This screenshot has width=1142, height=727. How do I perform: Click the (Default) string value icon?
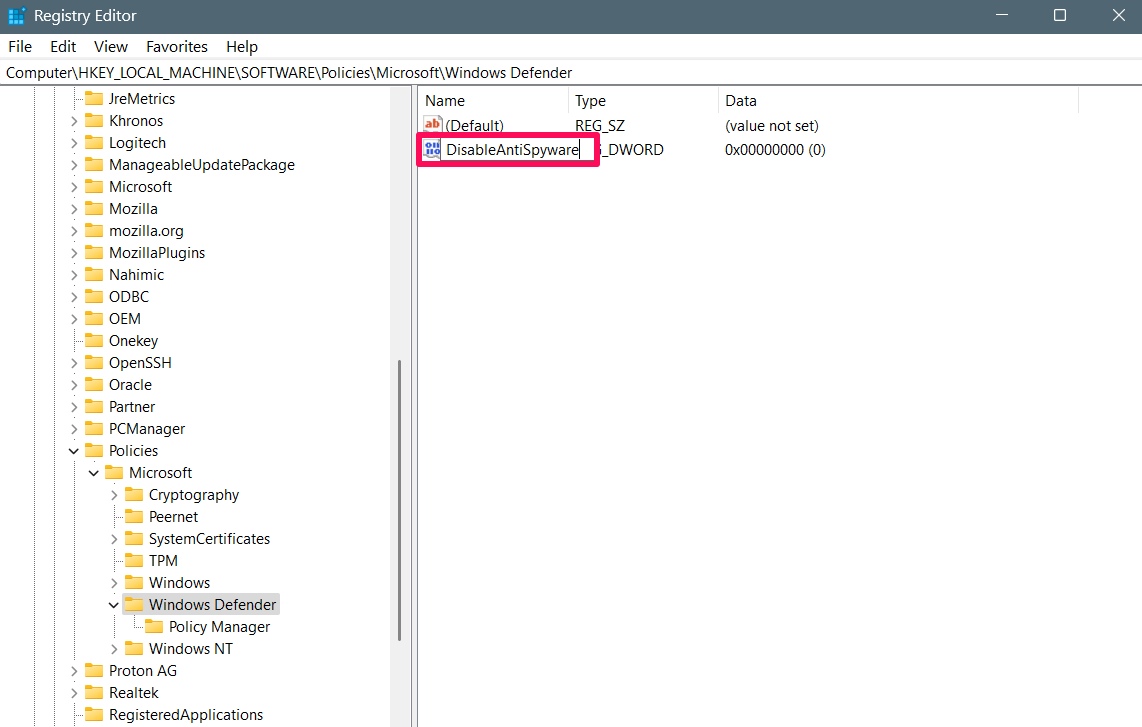pos(433,125)
